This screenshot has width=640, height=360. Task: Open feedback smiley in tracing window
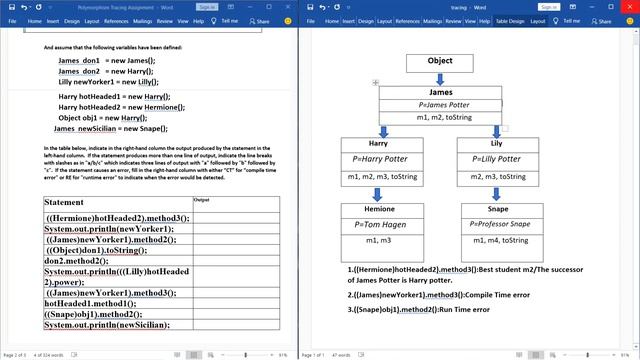coord(630,21)
